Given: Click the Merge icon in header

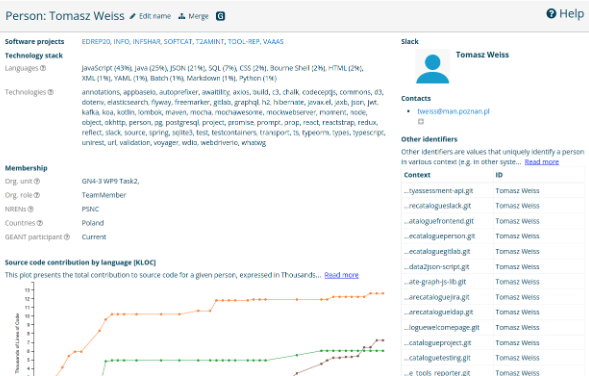Looking at the screenshot, I should (x=182, y=16).
